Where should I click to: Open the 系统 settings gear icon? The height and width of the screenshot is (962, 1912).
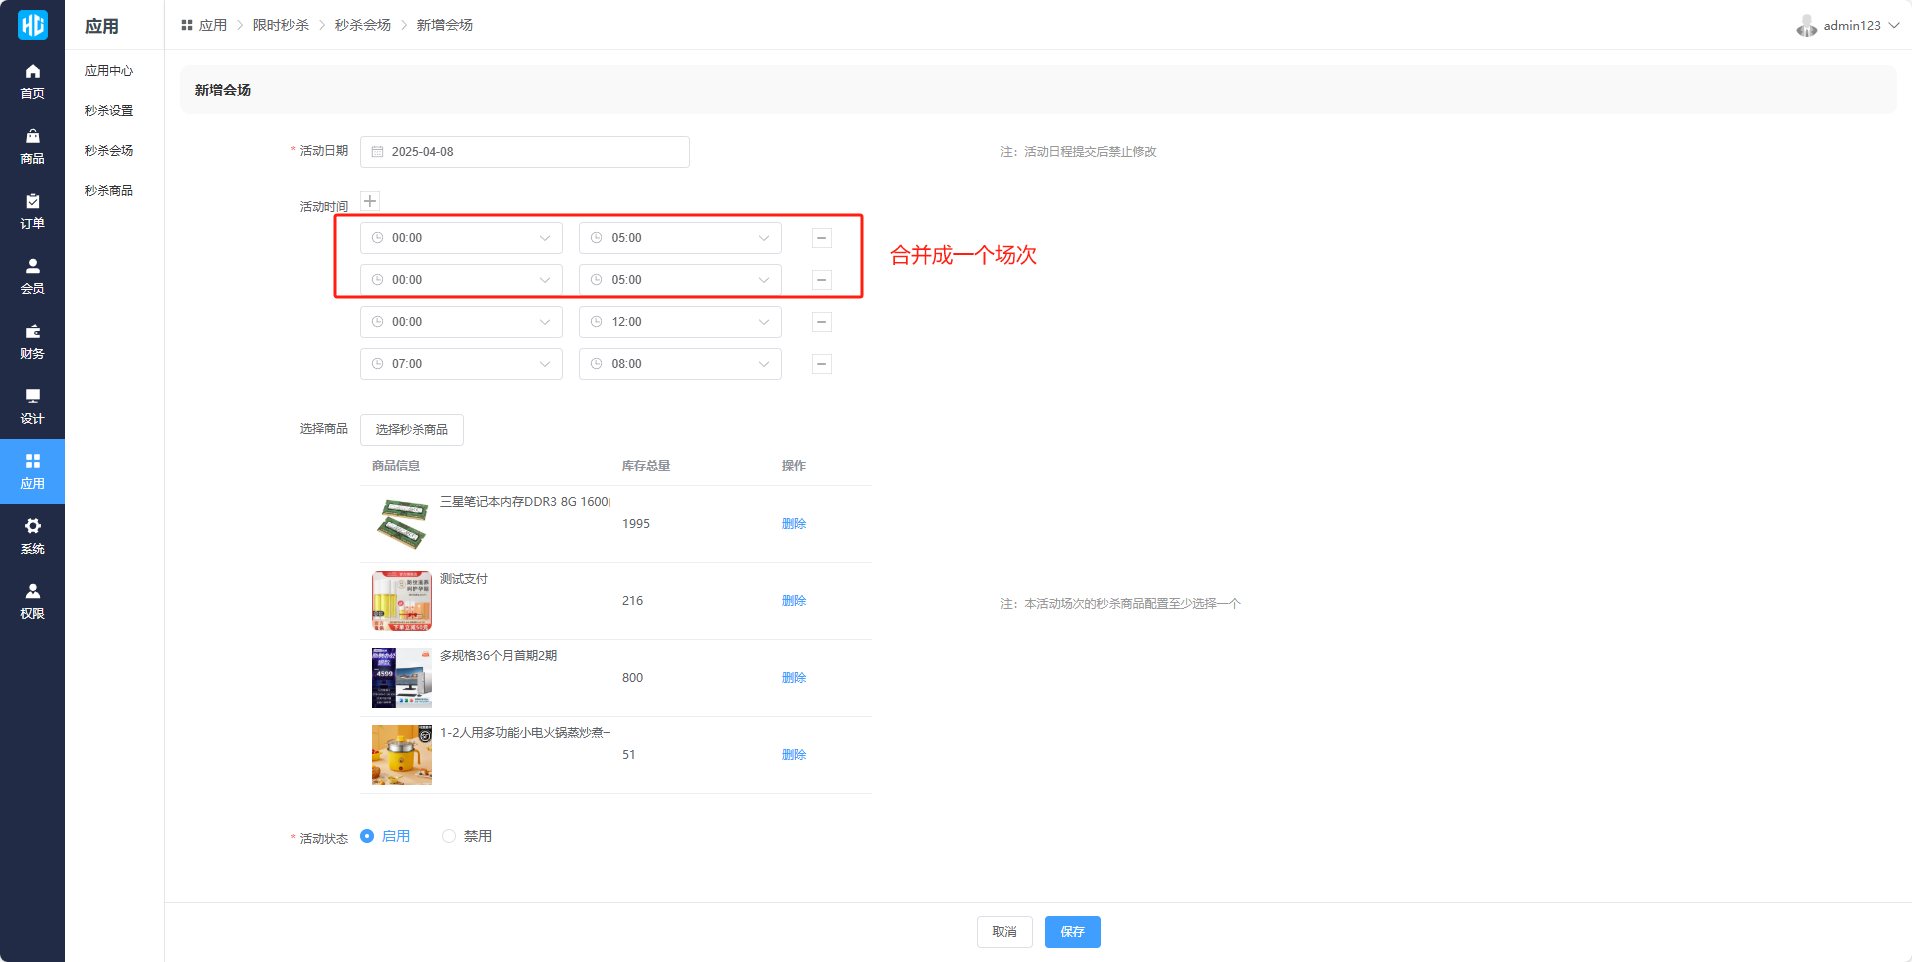tap(32, 536)
